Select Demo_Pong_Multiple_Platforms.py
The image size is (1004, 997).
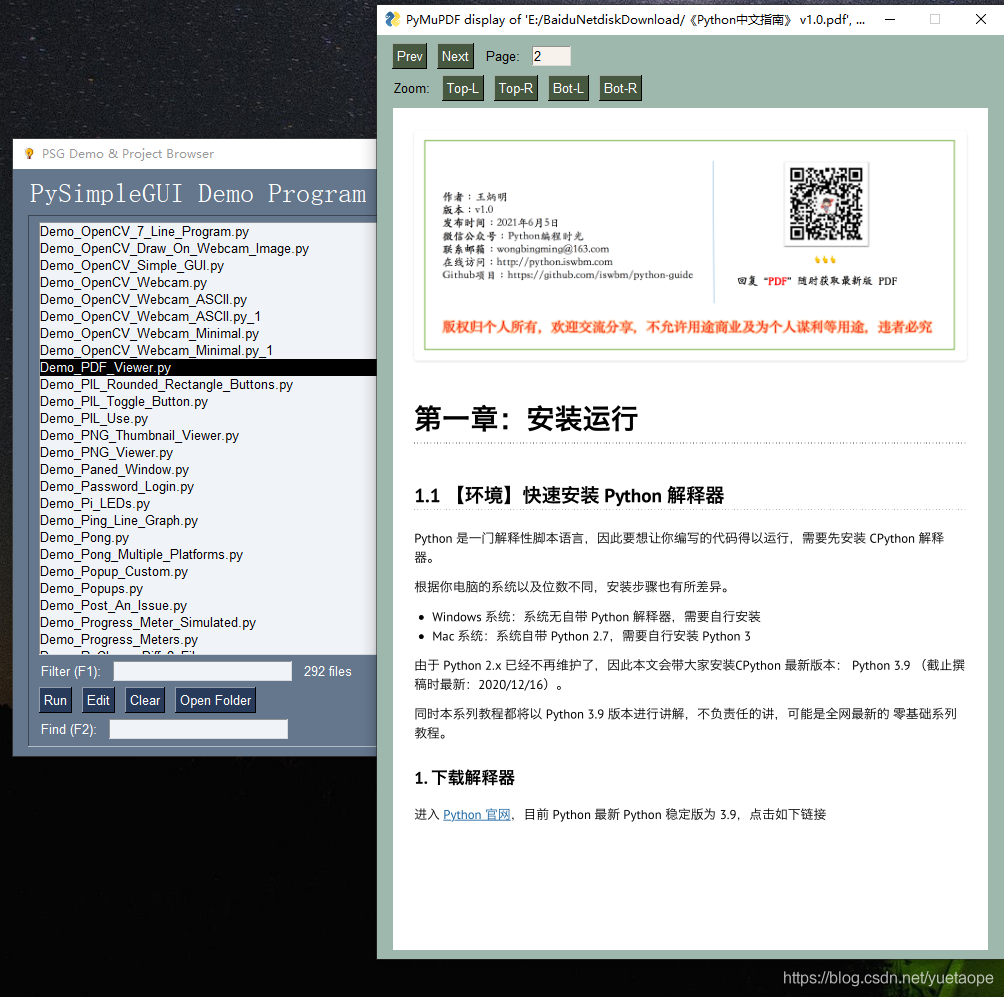click(208, 555)
